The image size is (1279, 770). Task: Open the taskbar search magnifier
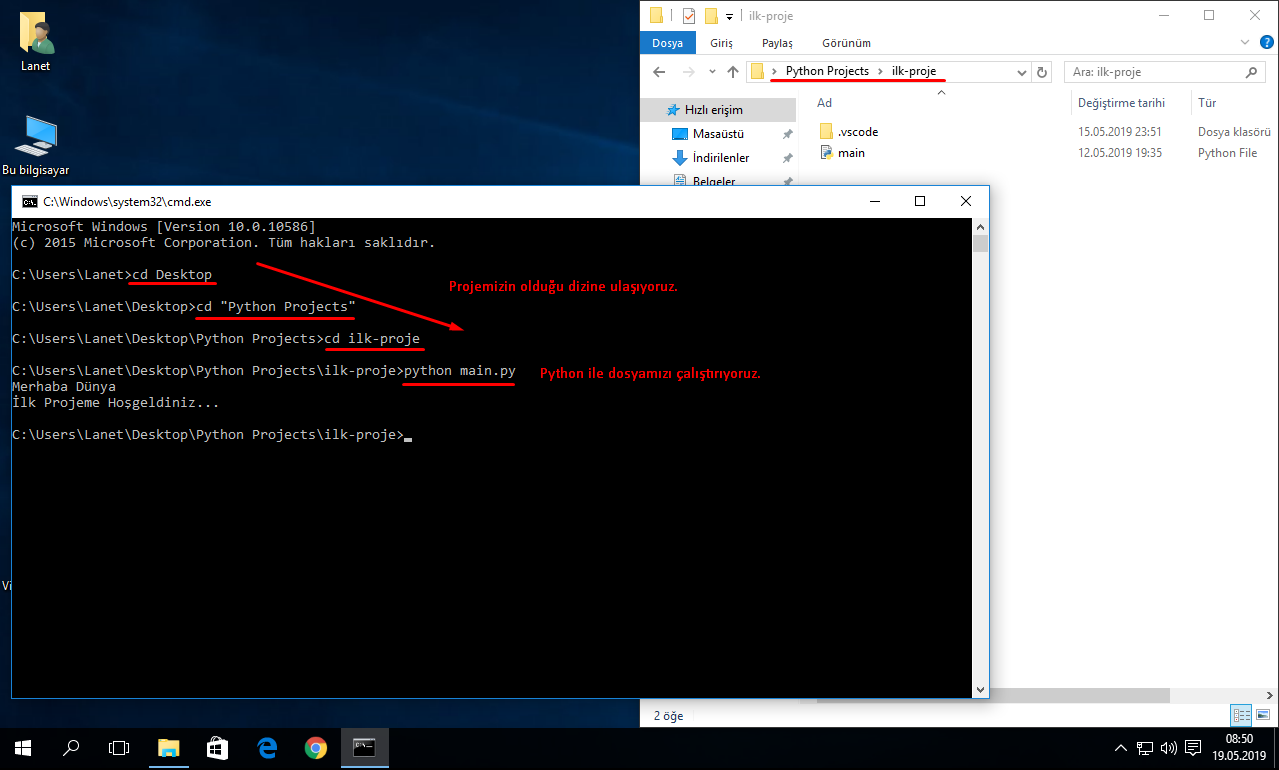[x=71, y=748]
